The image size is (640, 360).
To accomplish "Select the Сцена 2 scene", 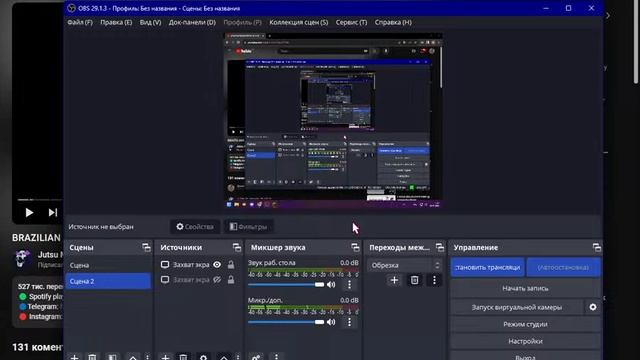I will pos(108,281).
